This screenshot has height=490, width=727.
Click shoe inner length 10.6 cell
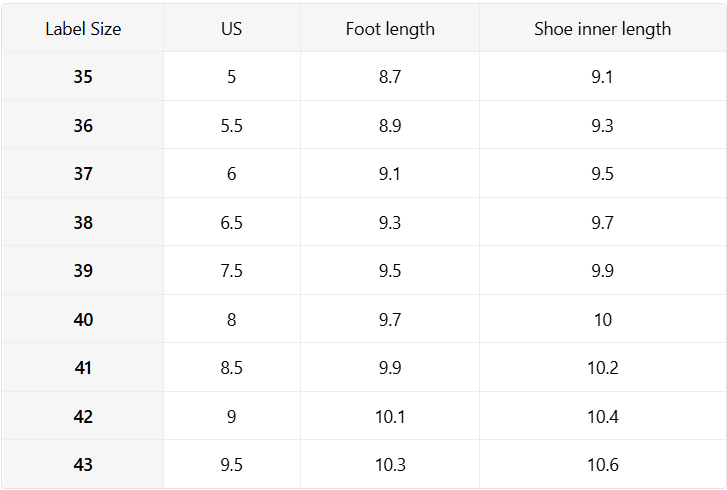[x=602, y=465]
